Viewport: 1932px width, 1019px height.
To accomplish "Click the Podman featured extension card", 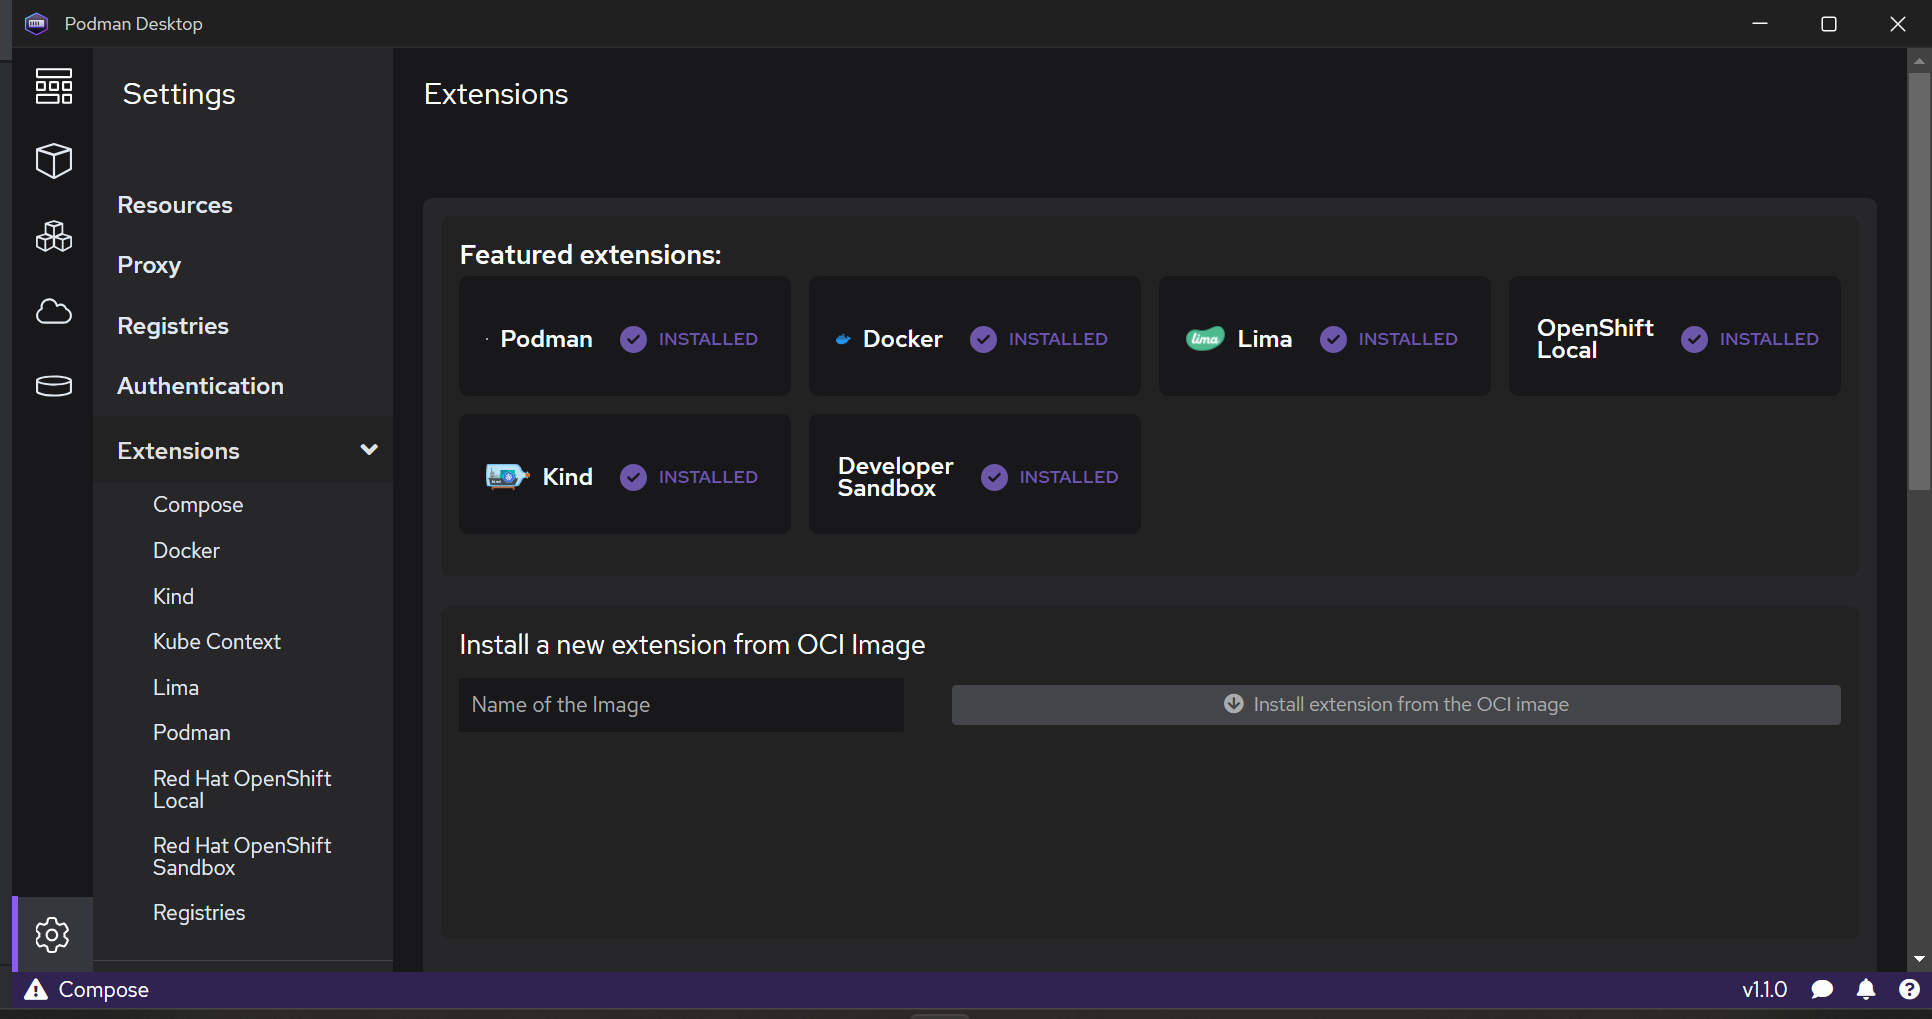I will [x=625, y=336].
